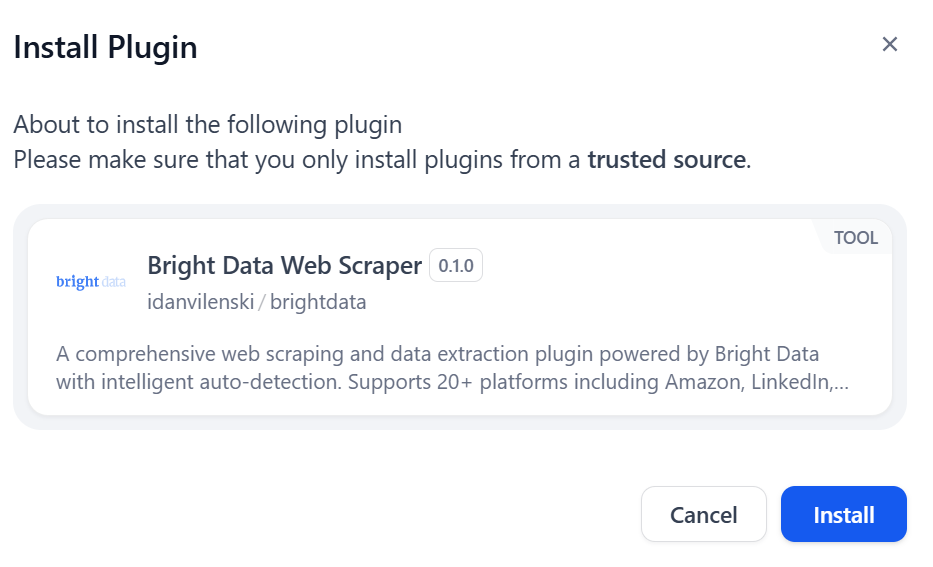The width and height of the screenshot is (933, 567).
Task: Click the About to install message line
Action: (207, 125)
